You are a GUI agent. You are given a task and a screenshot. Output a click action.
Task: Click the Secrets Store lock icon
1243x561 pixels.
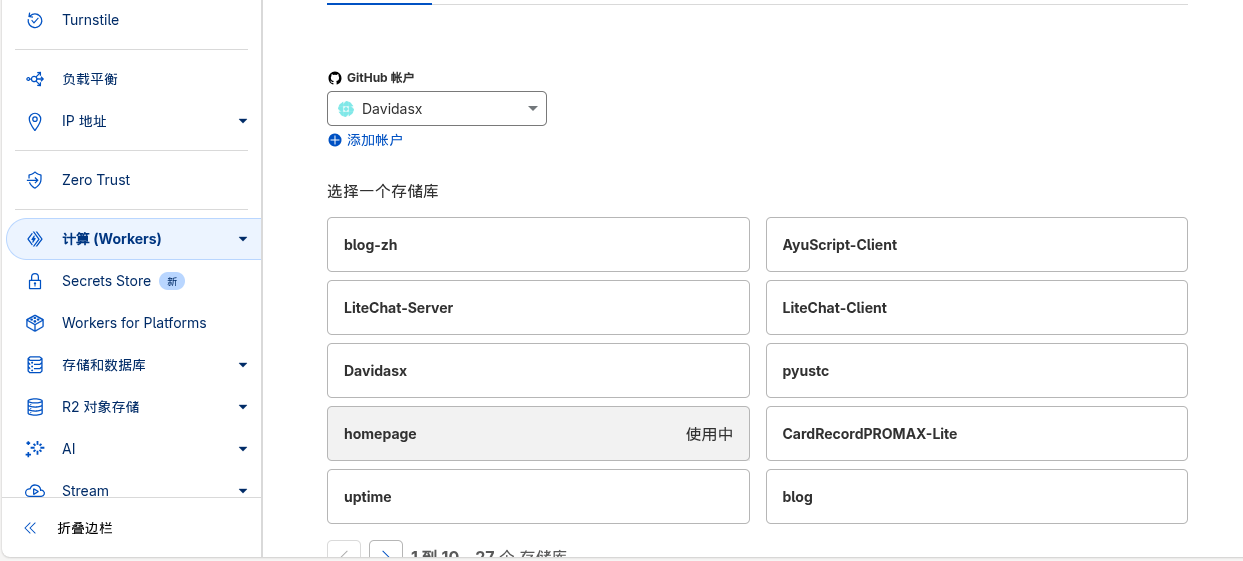(x=35, y=281)
